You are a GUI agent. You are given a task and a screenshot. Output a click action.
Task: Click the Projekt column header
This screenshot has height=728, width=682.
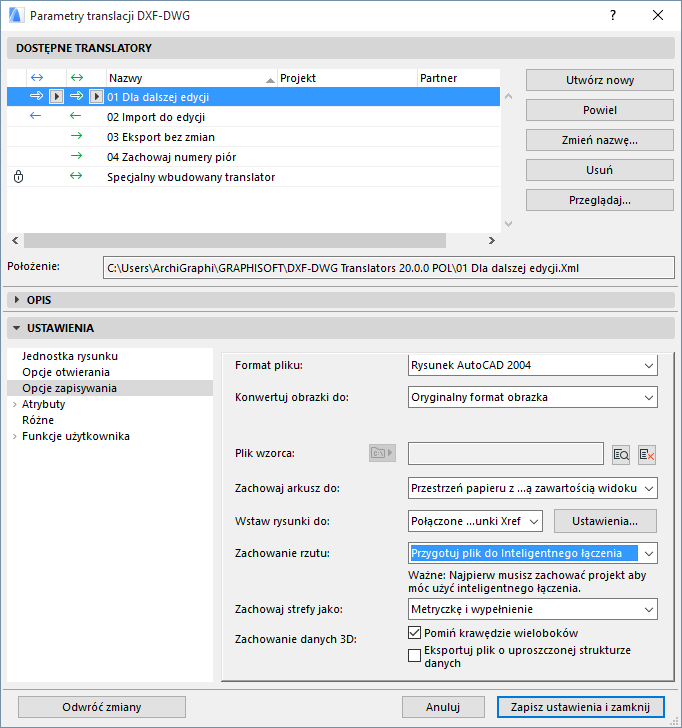click(347, 78)
